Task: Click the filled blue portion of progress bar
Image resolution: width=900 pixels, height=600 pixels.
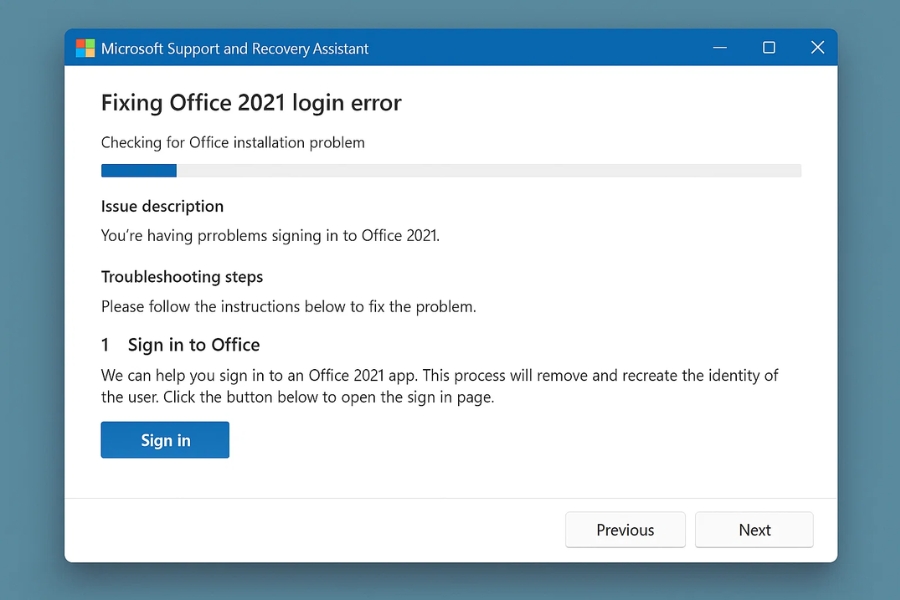Action: 139,171
